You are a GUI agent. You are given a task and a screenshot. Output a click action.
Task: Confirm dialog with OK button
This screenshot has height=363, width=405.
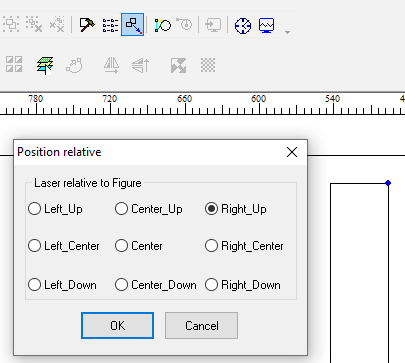coord(118,325)
